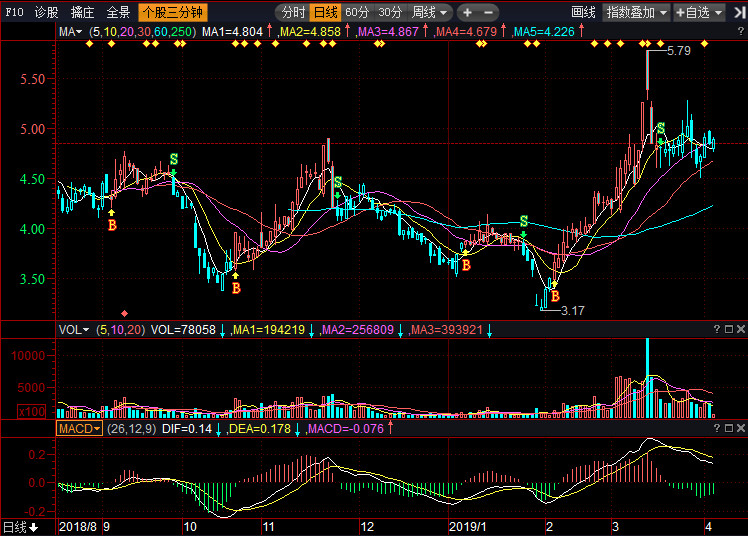Open MA indicator dropdown menu
Screen dimensions: 748x536
(71, 32)
